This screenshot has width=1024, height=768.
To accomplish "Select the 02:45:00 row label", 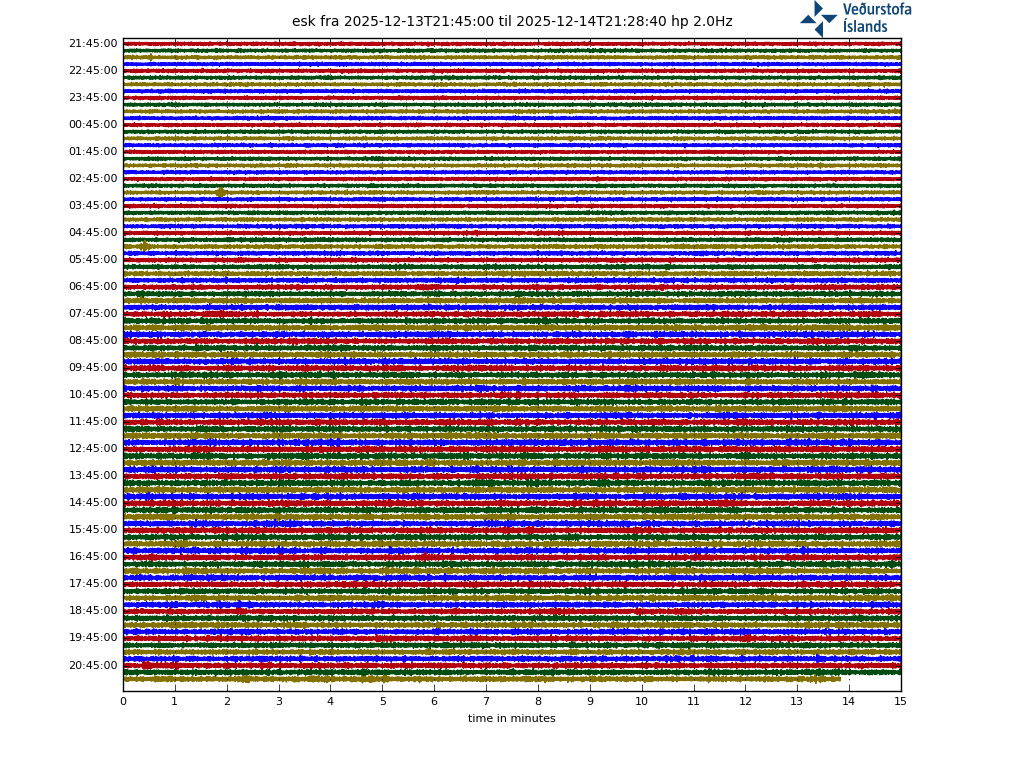I will tap(92, 179).
